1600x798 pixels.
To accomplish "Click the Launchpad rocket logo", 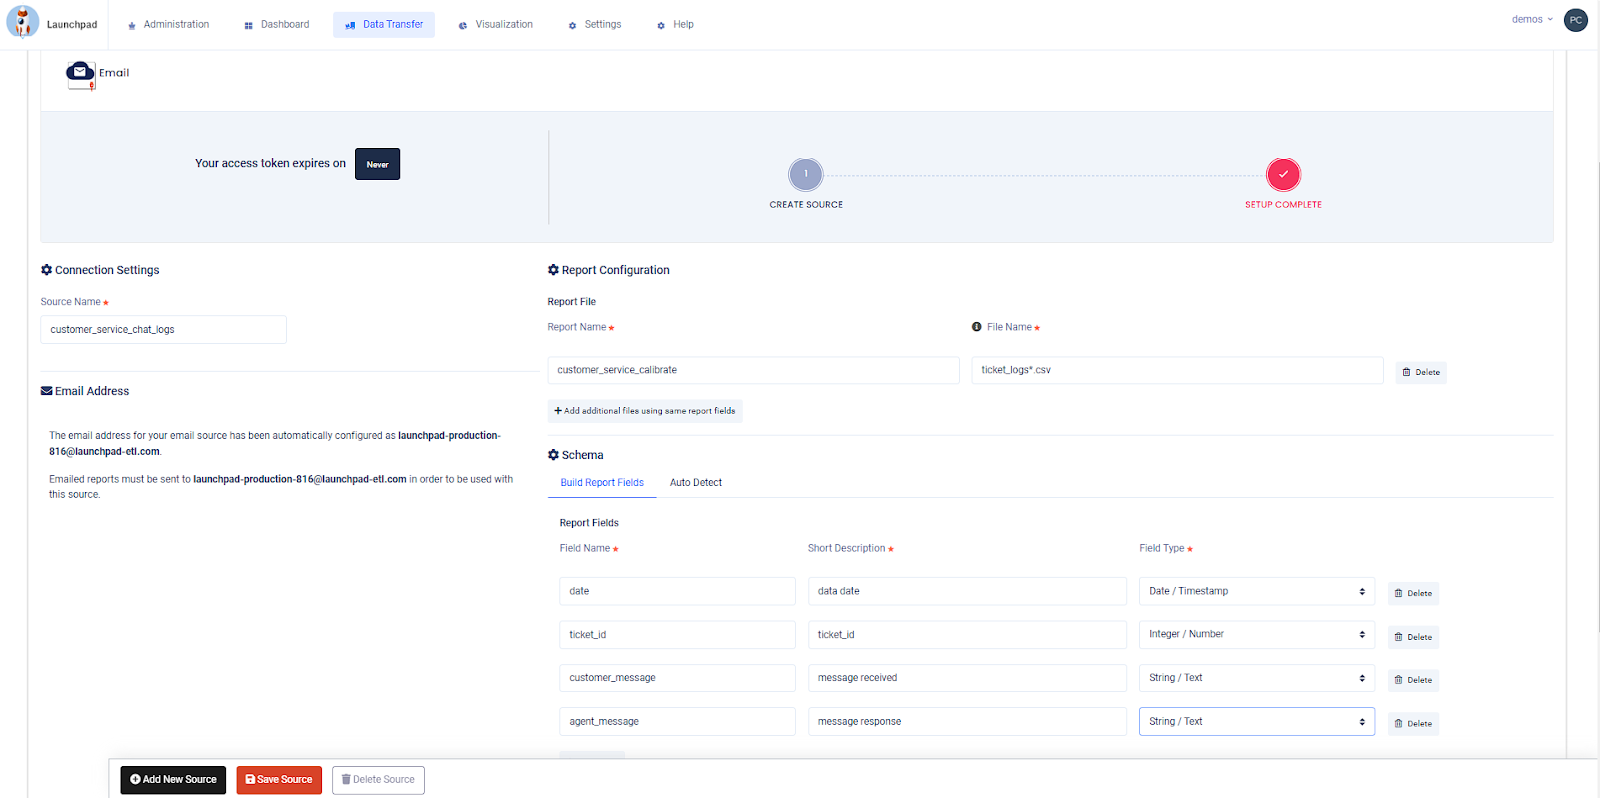I will 22,22.
